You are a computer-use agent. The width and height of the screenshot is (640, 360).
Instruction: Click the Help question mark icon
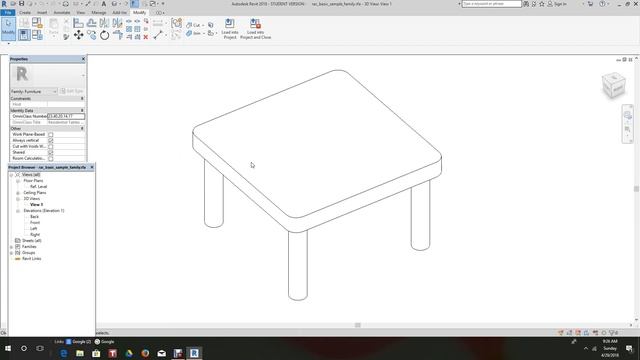point(602,4)
